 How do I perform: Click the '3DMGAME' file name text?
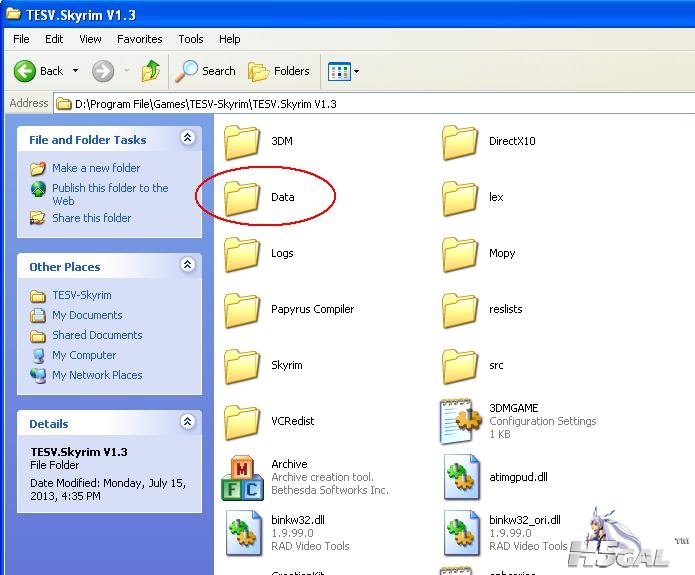coord(513,408)
